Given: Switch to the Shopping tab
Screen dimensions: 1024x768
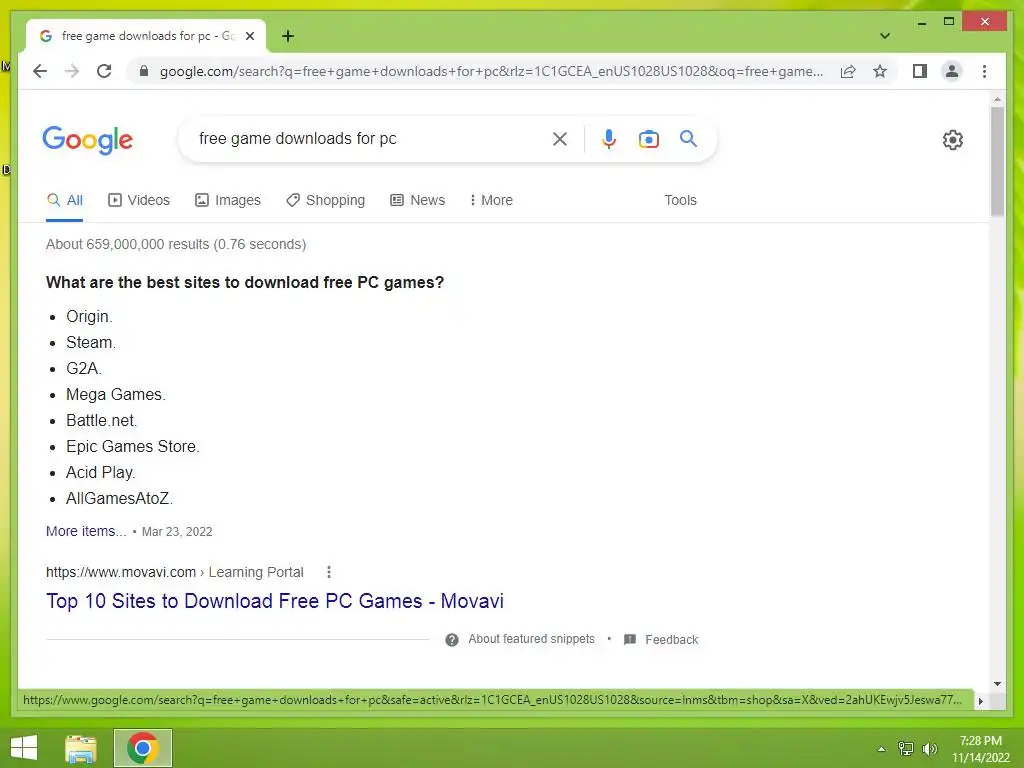Looking at the screenshot, I should [x=325, y=200].
